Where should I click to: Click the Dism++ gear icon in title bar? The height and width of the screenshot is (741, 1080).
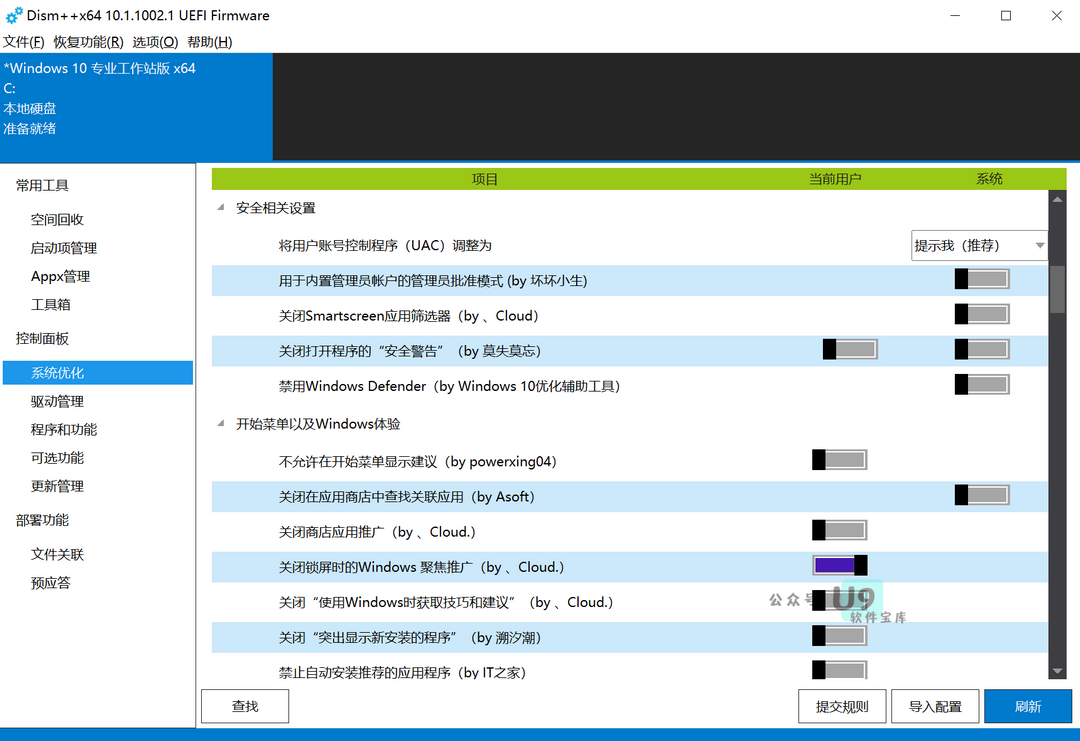[x=14, y=15]
